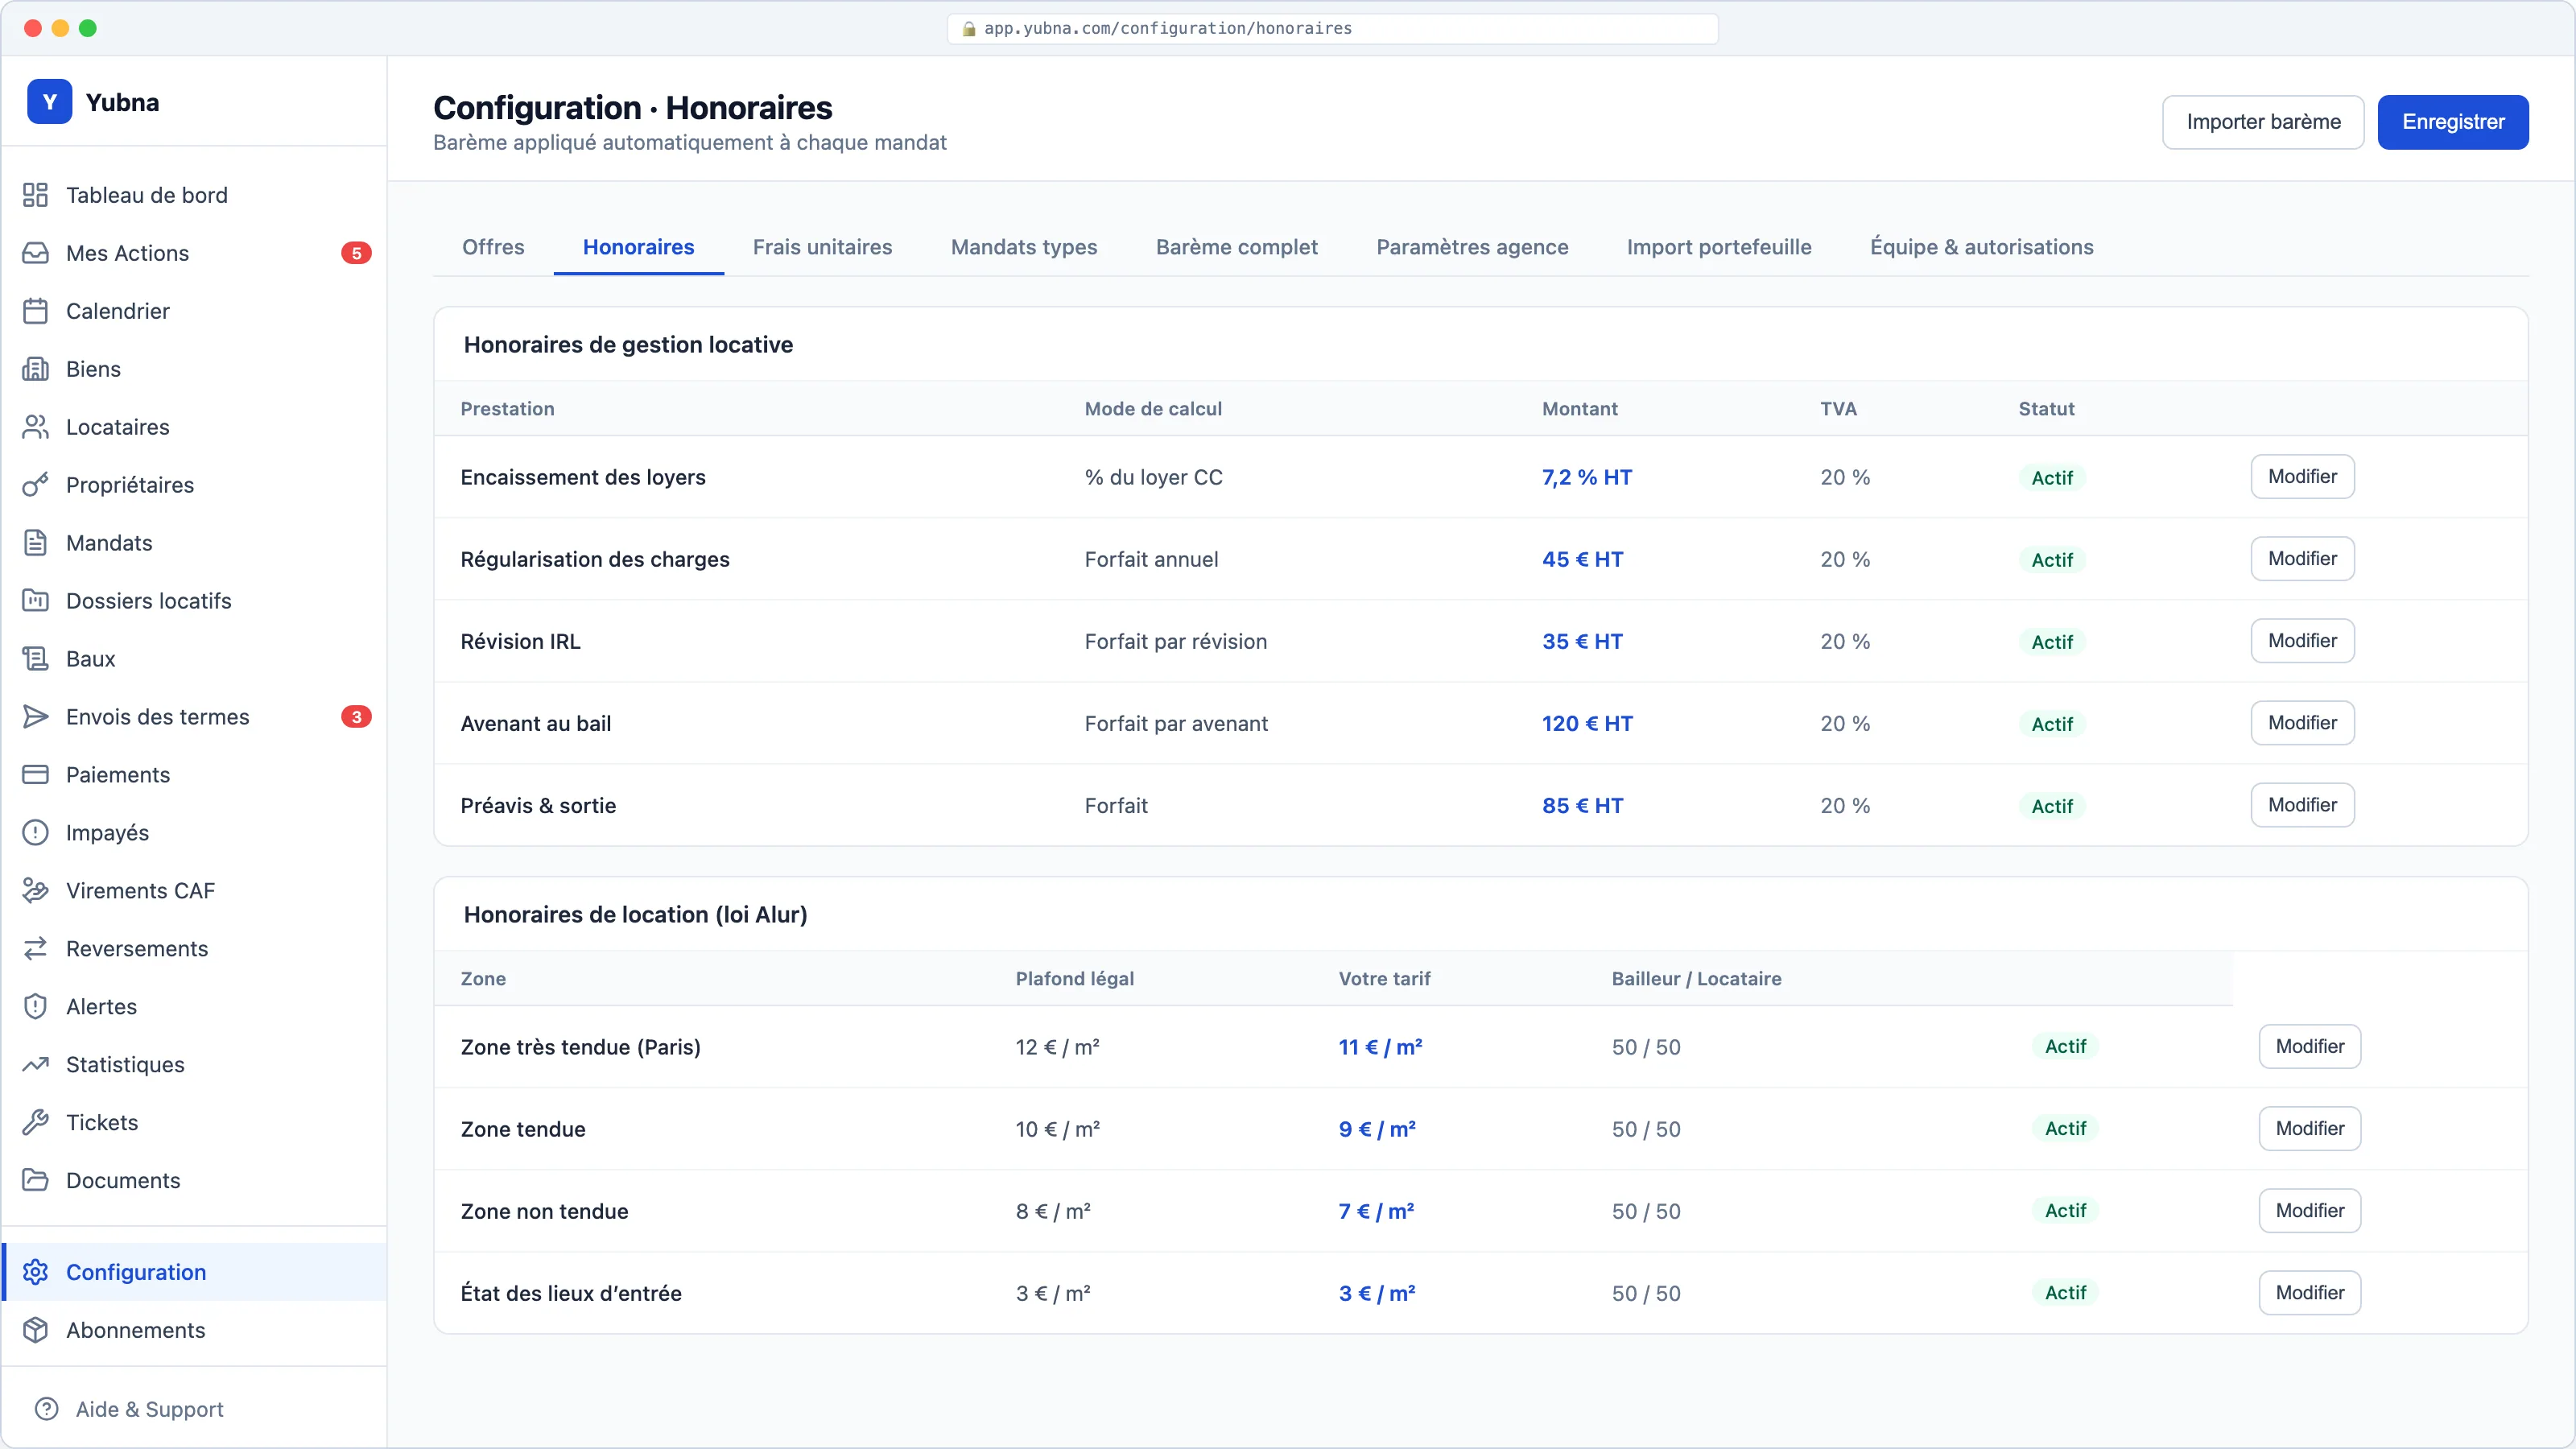Open Statistiques trend icon
The image size is (2576, 1449).
(x=35, y=1065)
